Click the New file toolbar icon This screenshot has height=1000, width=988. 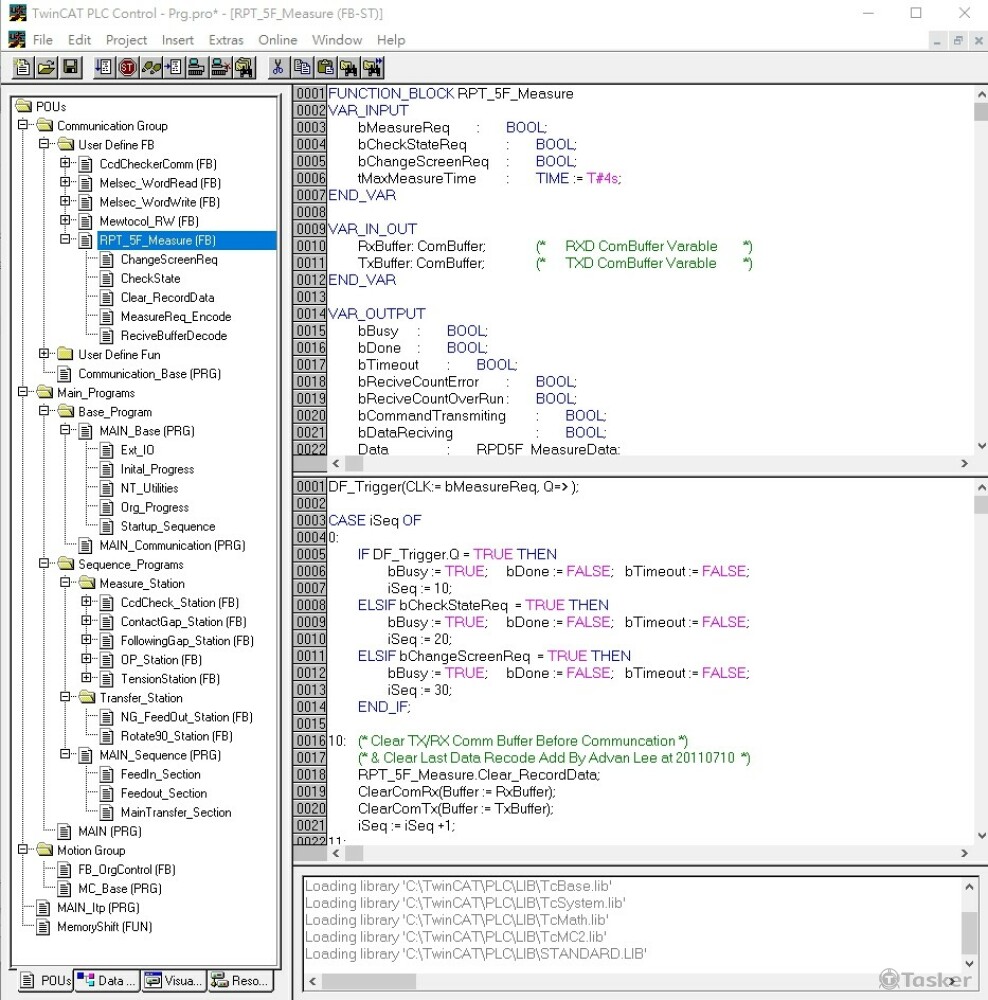[23, 68]
